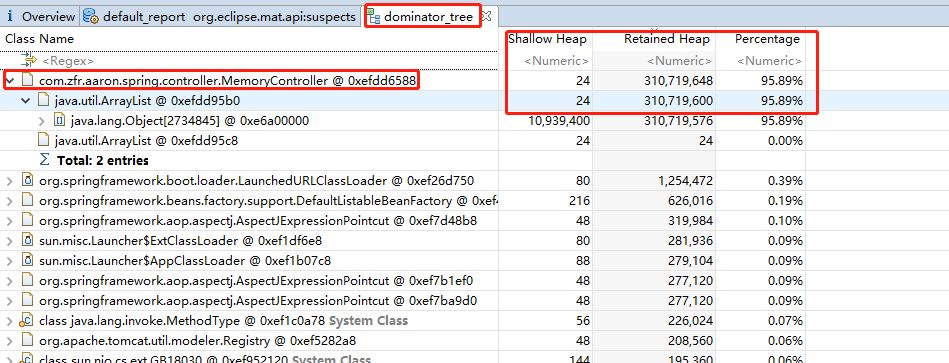
Task: Click the Object[2734845] array icon
Action: [59, 120]
